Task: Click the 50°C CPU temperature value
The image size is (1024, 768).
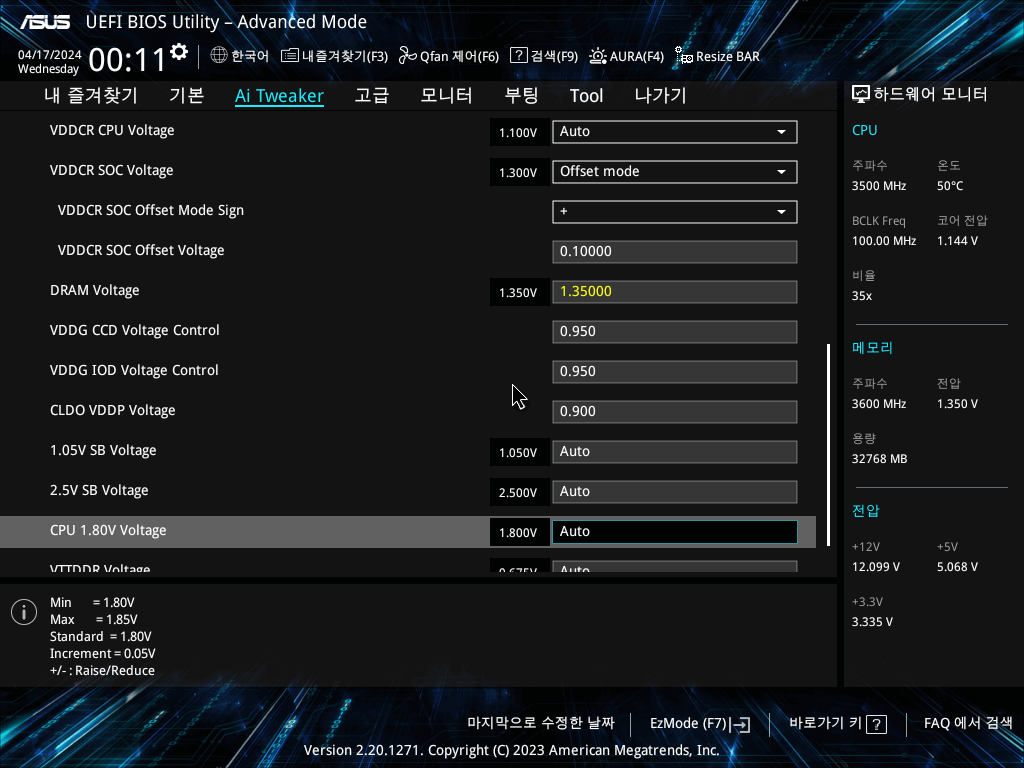Action: click(x=950, y=186)
